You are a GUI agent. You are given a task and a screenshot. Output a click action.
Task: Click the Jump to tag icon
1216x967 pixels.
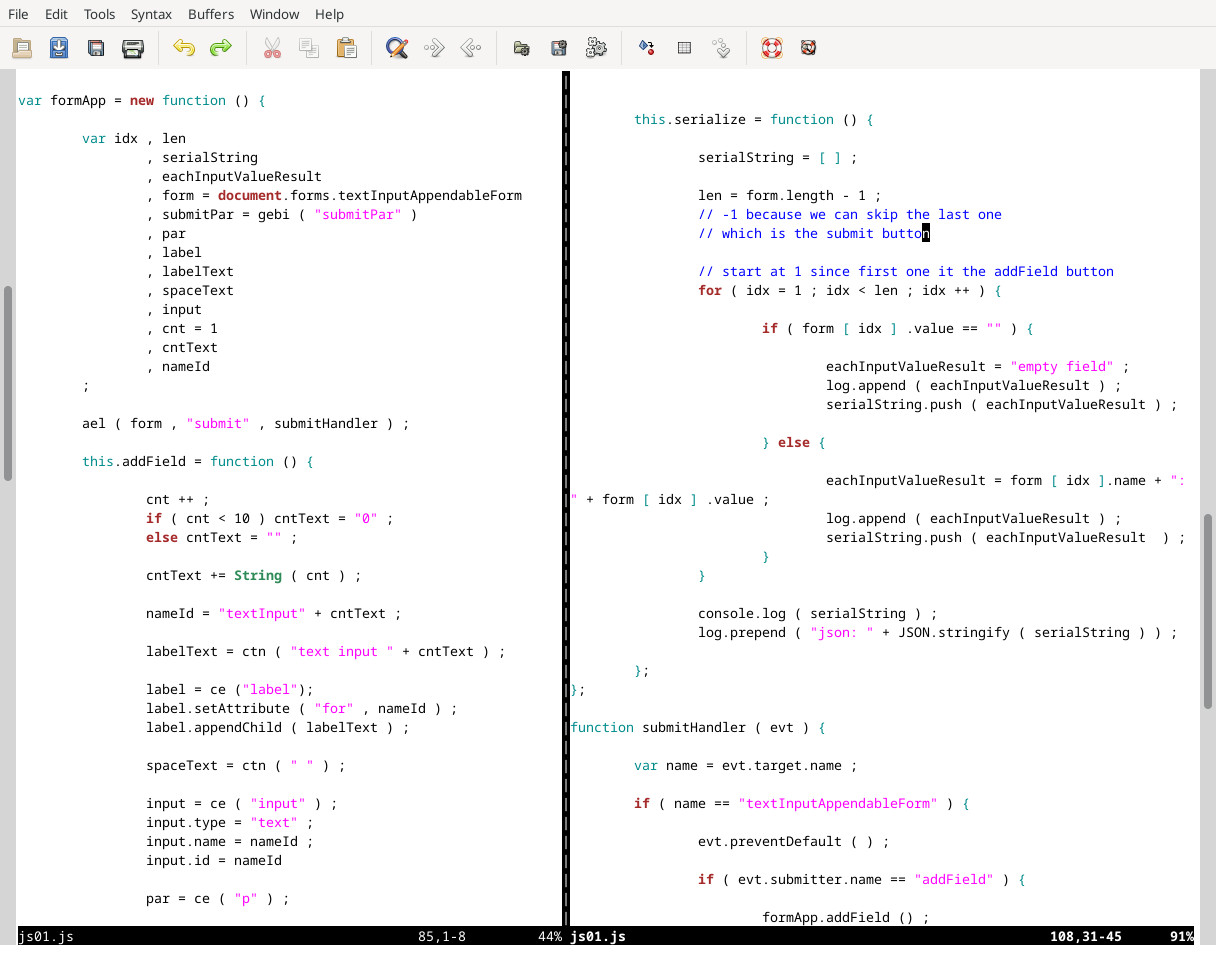721,48
